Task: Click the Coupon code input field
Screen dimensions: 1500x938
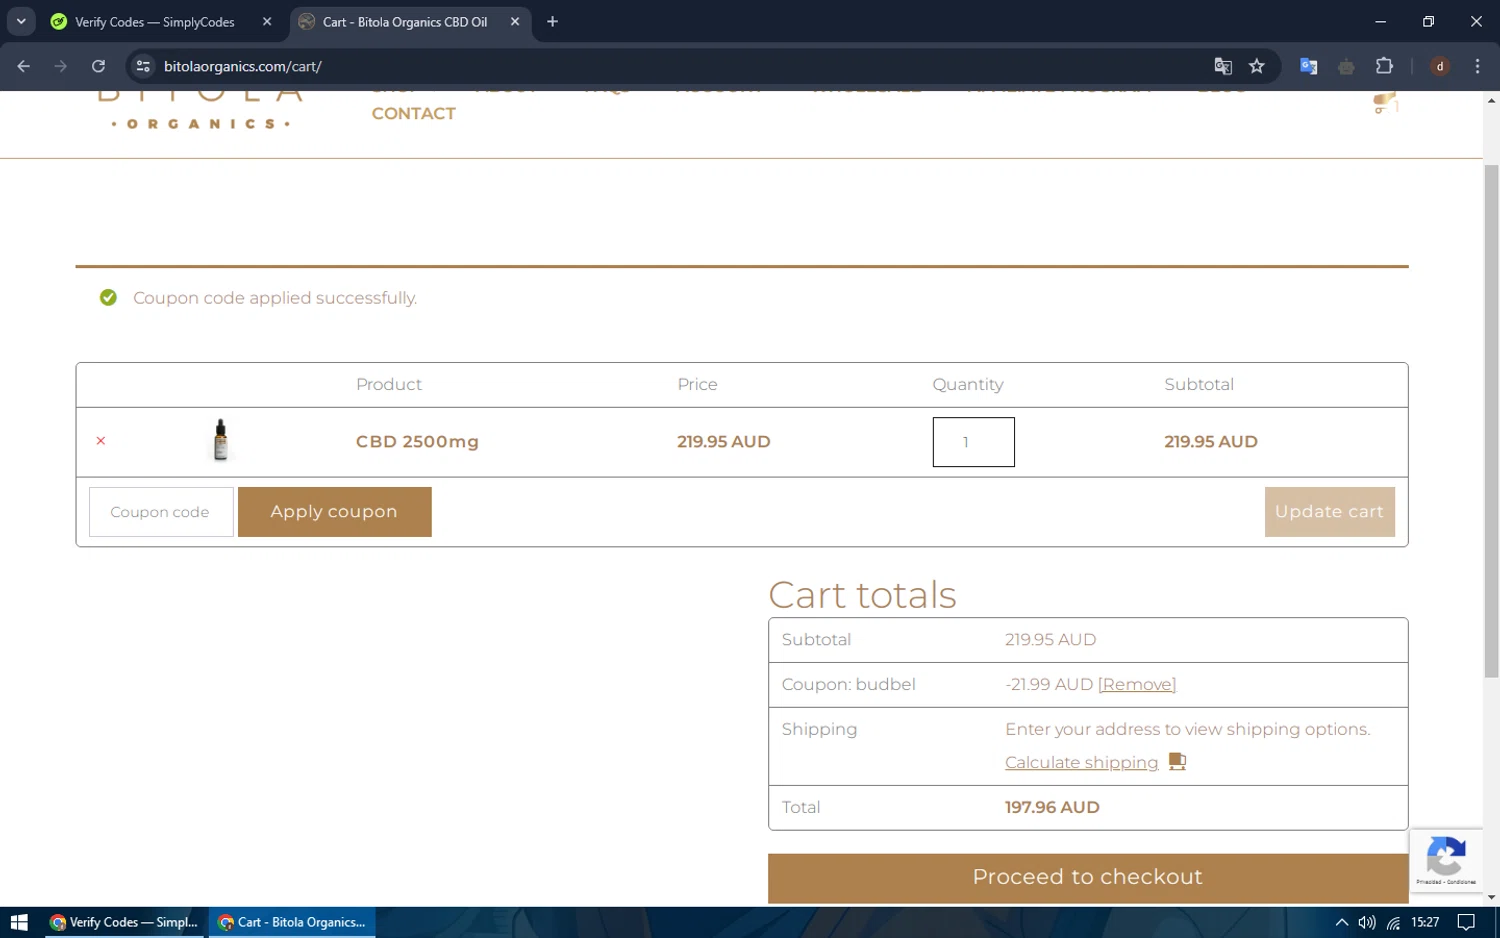Action: (x=161, y=512)
